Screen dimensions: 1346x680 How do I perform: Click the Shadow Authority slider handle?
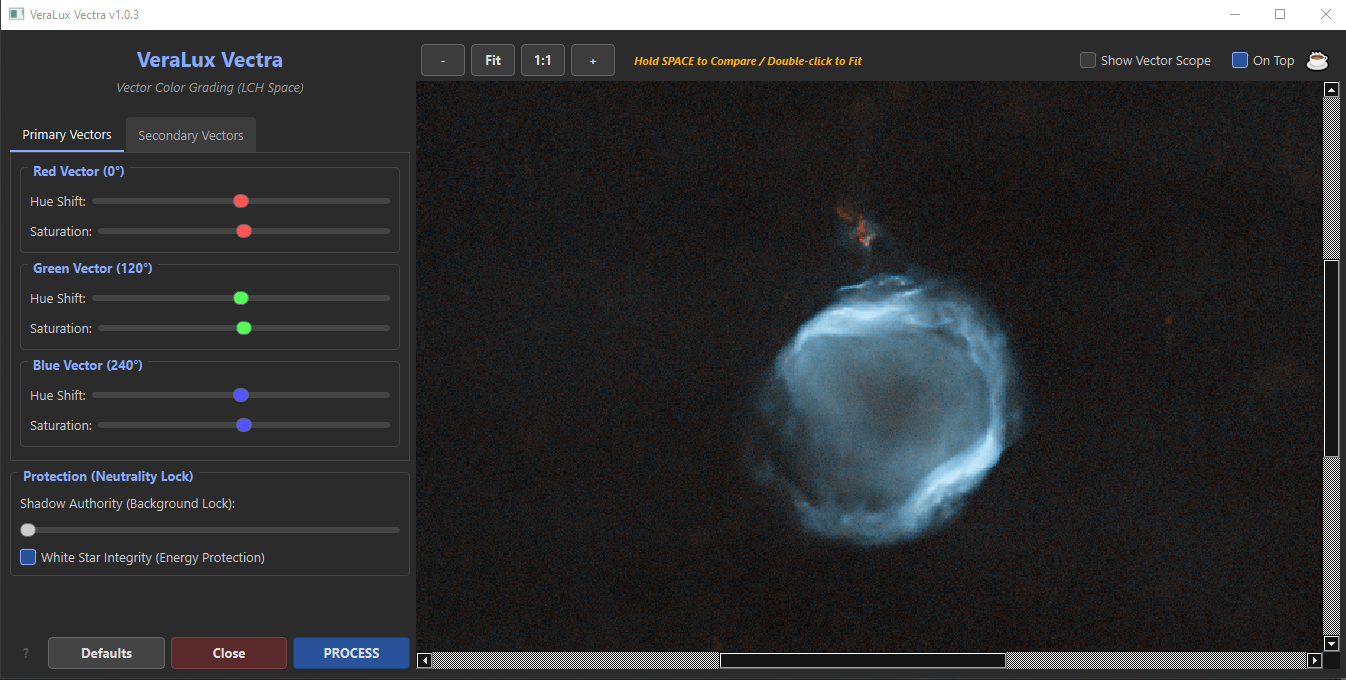pos(28,530)
